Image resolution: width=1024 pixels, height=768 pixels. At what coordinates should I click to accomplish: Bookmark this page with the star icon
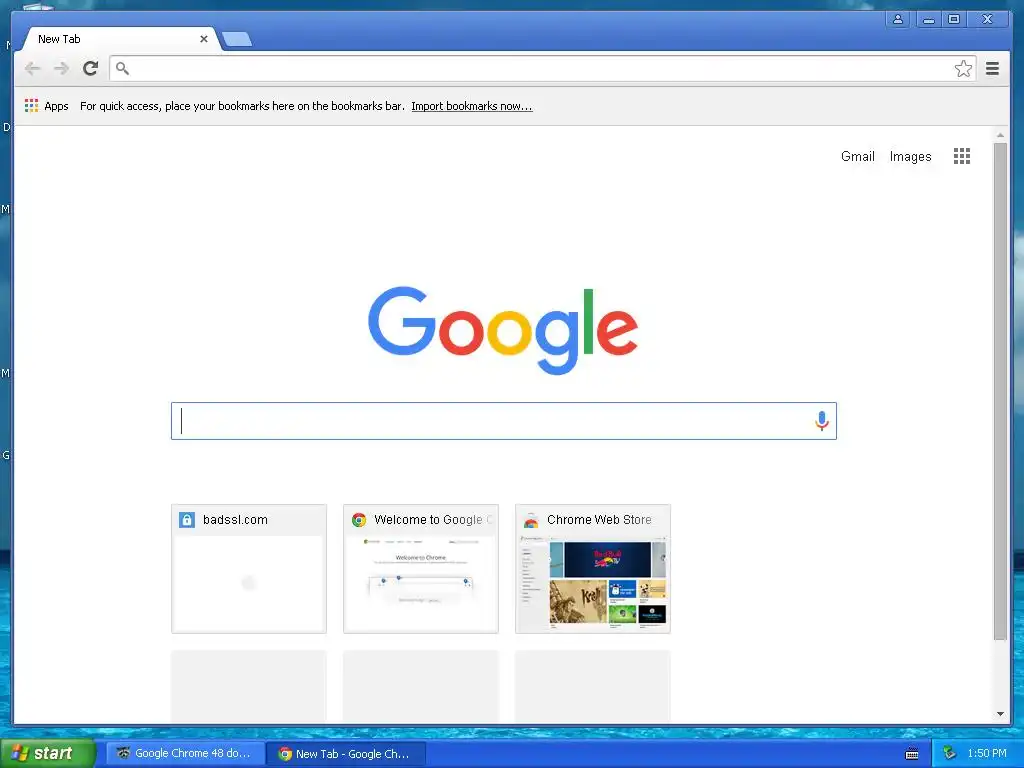tap(963, 69)
